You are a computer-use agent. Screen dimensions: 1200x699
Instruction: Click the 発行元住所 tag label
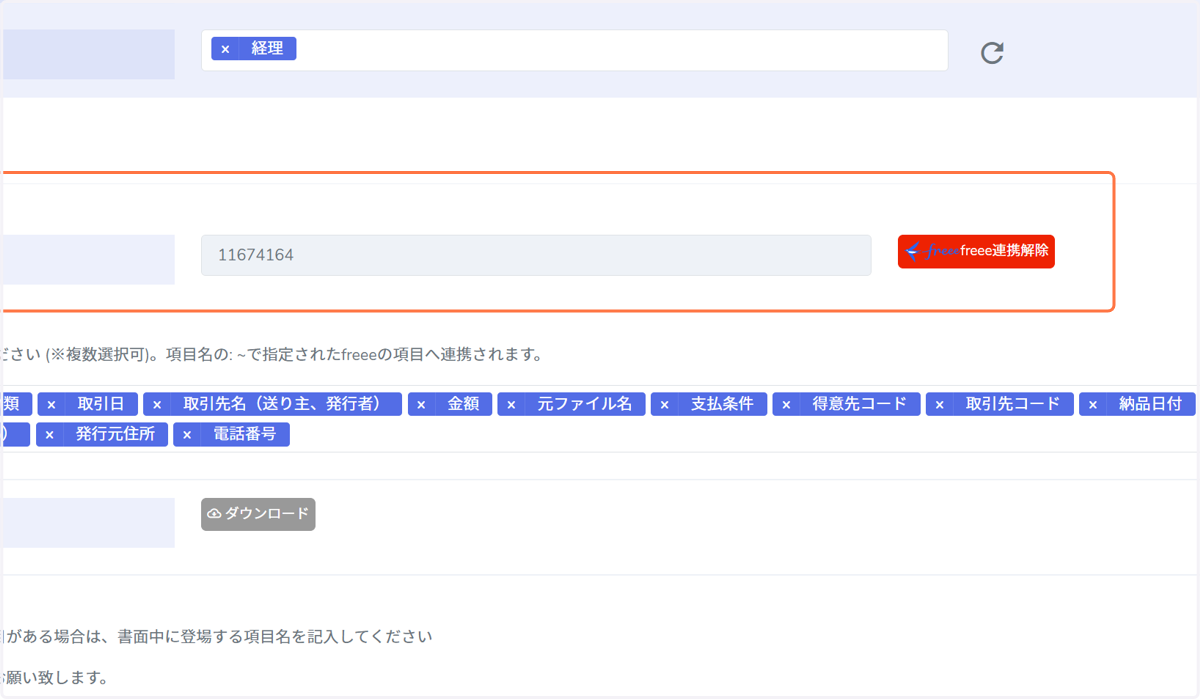click(115, 434)
